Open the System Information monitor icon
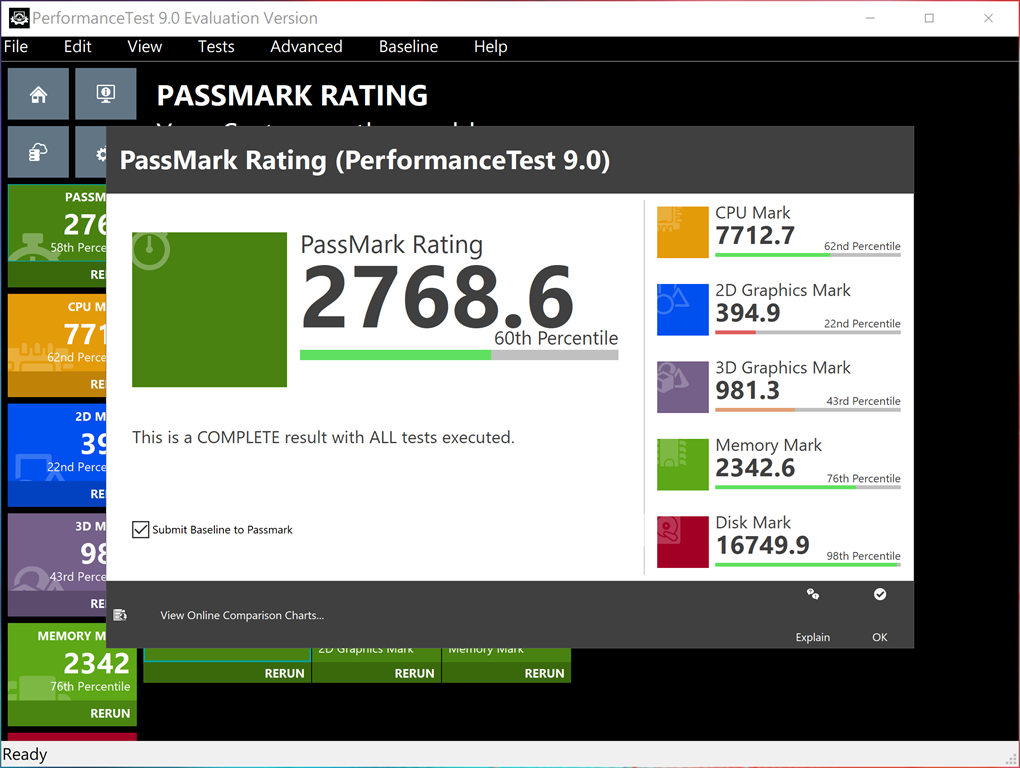 click(x=105, y=95)
